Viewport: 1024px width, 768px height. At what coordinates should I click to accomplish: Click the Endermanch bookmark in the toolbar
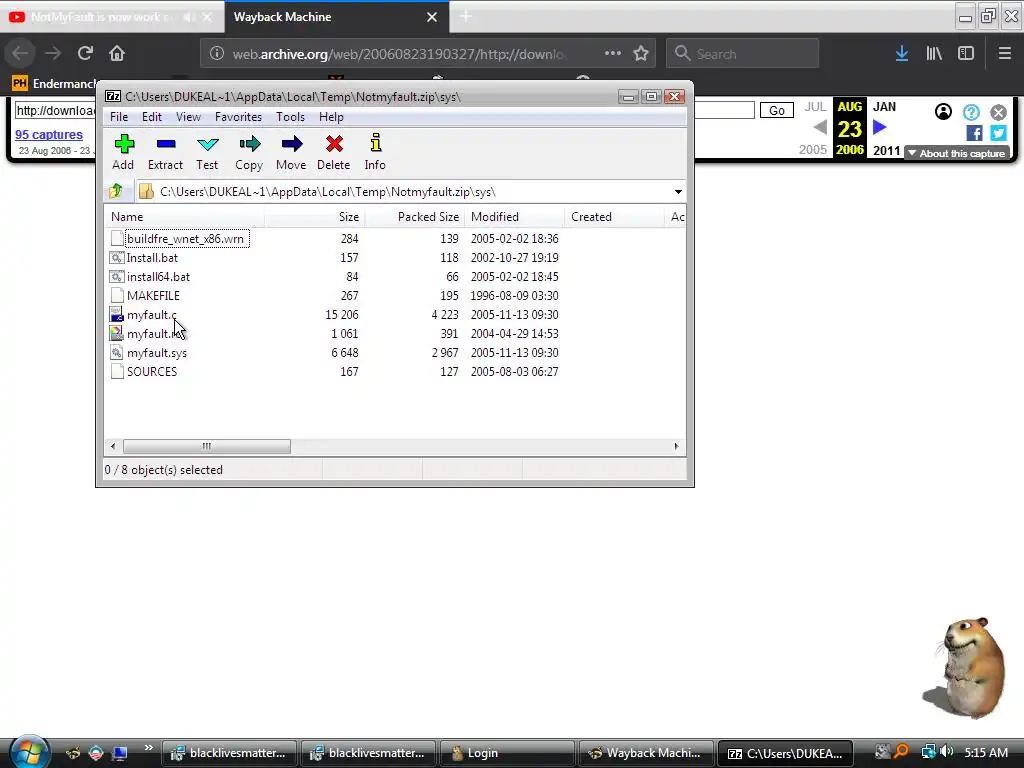coord(54,84)
